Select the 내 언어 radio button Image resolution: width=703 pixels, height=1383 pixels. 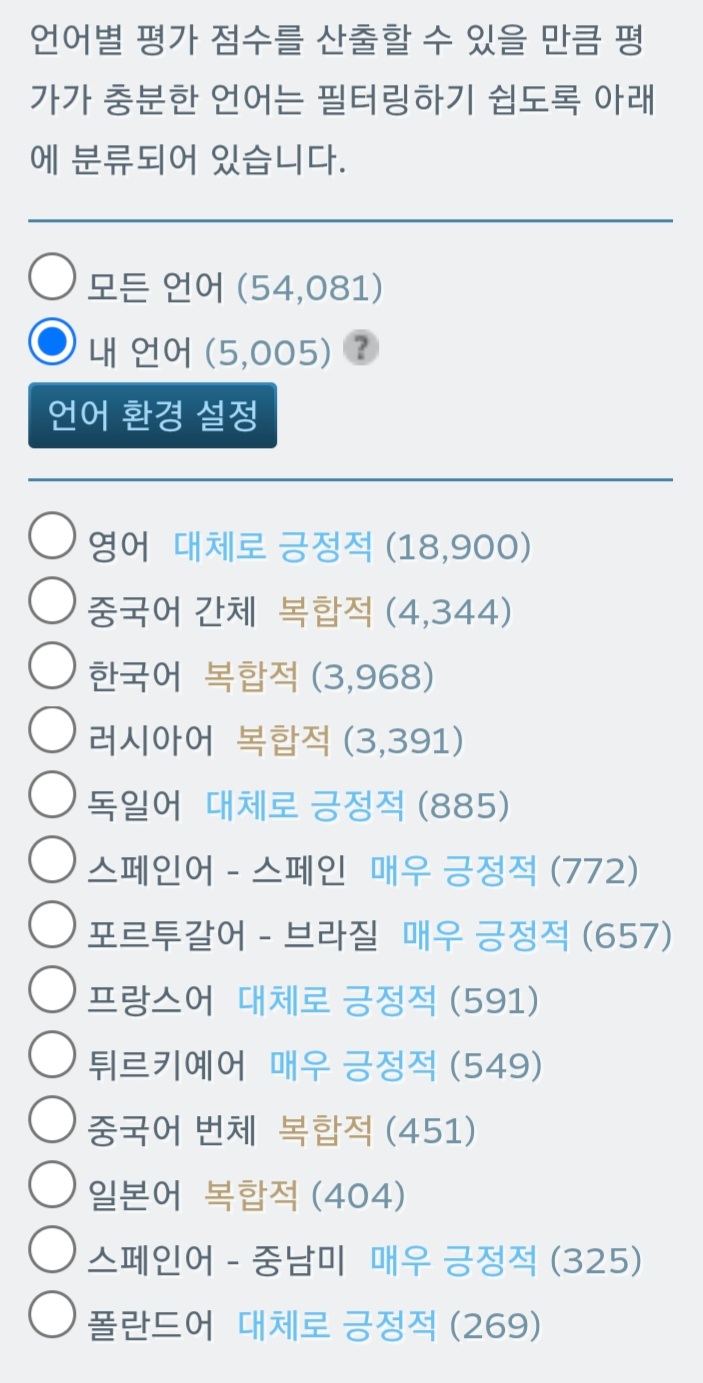click(x=53, y=341)
